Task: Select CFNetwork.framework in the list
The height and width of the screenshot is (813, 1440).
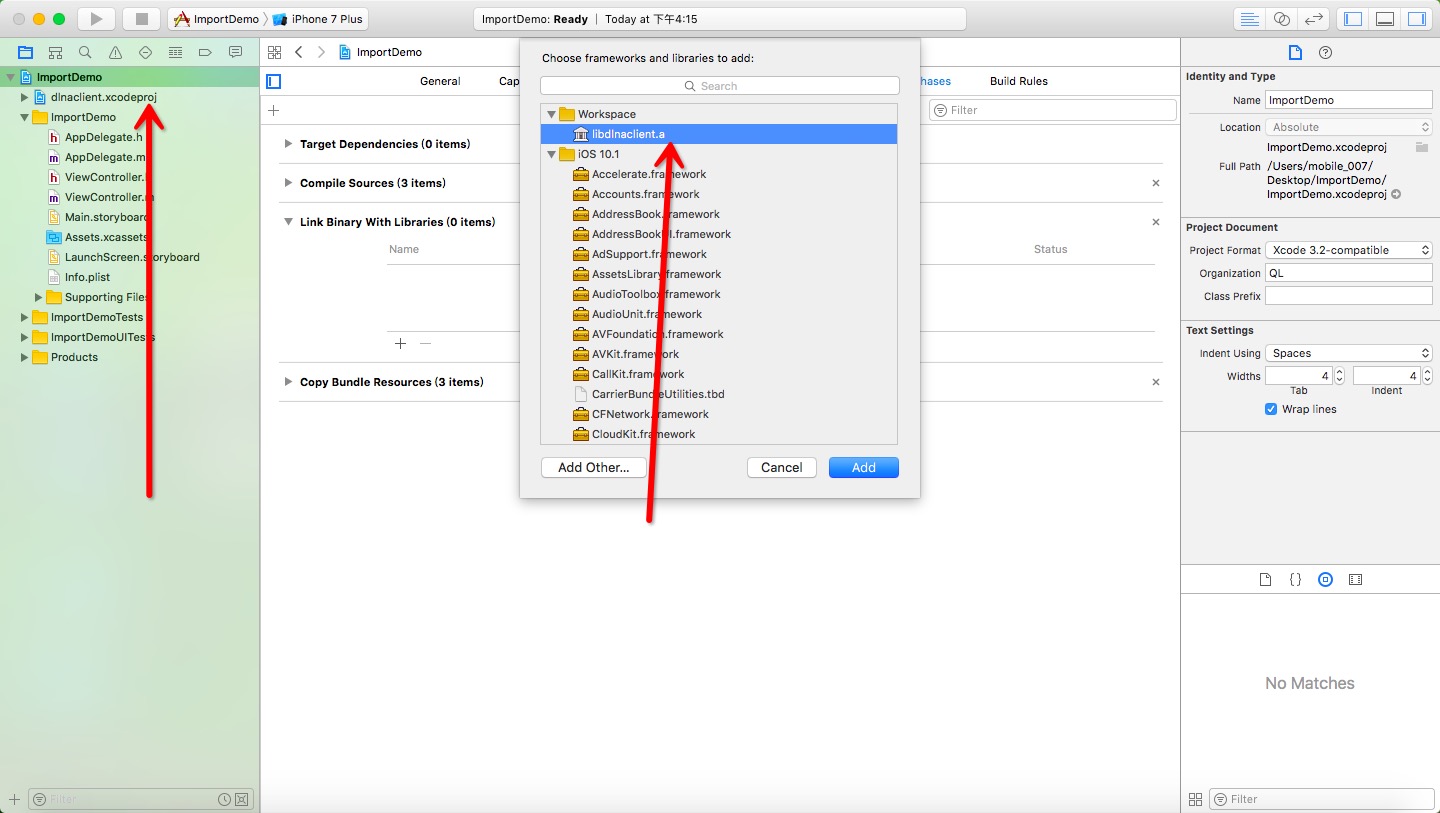Action: point(718,414)
